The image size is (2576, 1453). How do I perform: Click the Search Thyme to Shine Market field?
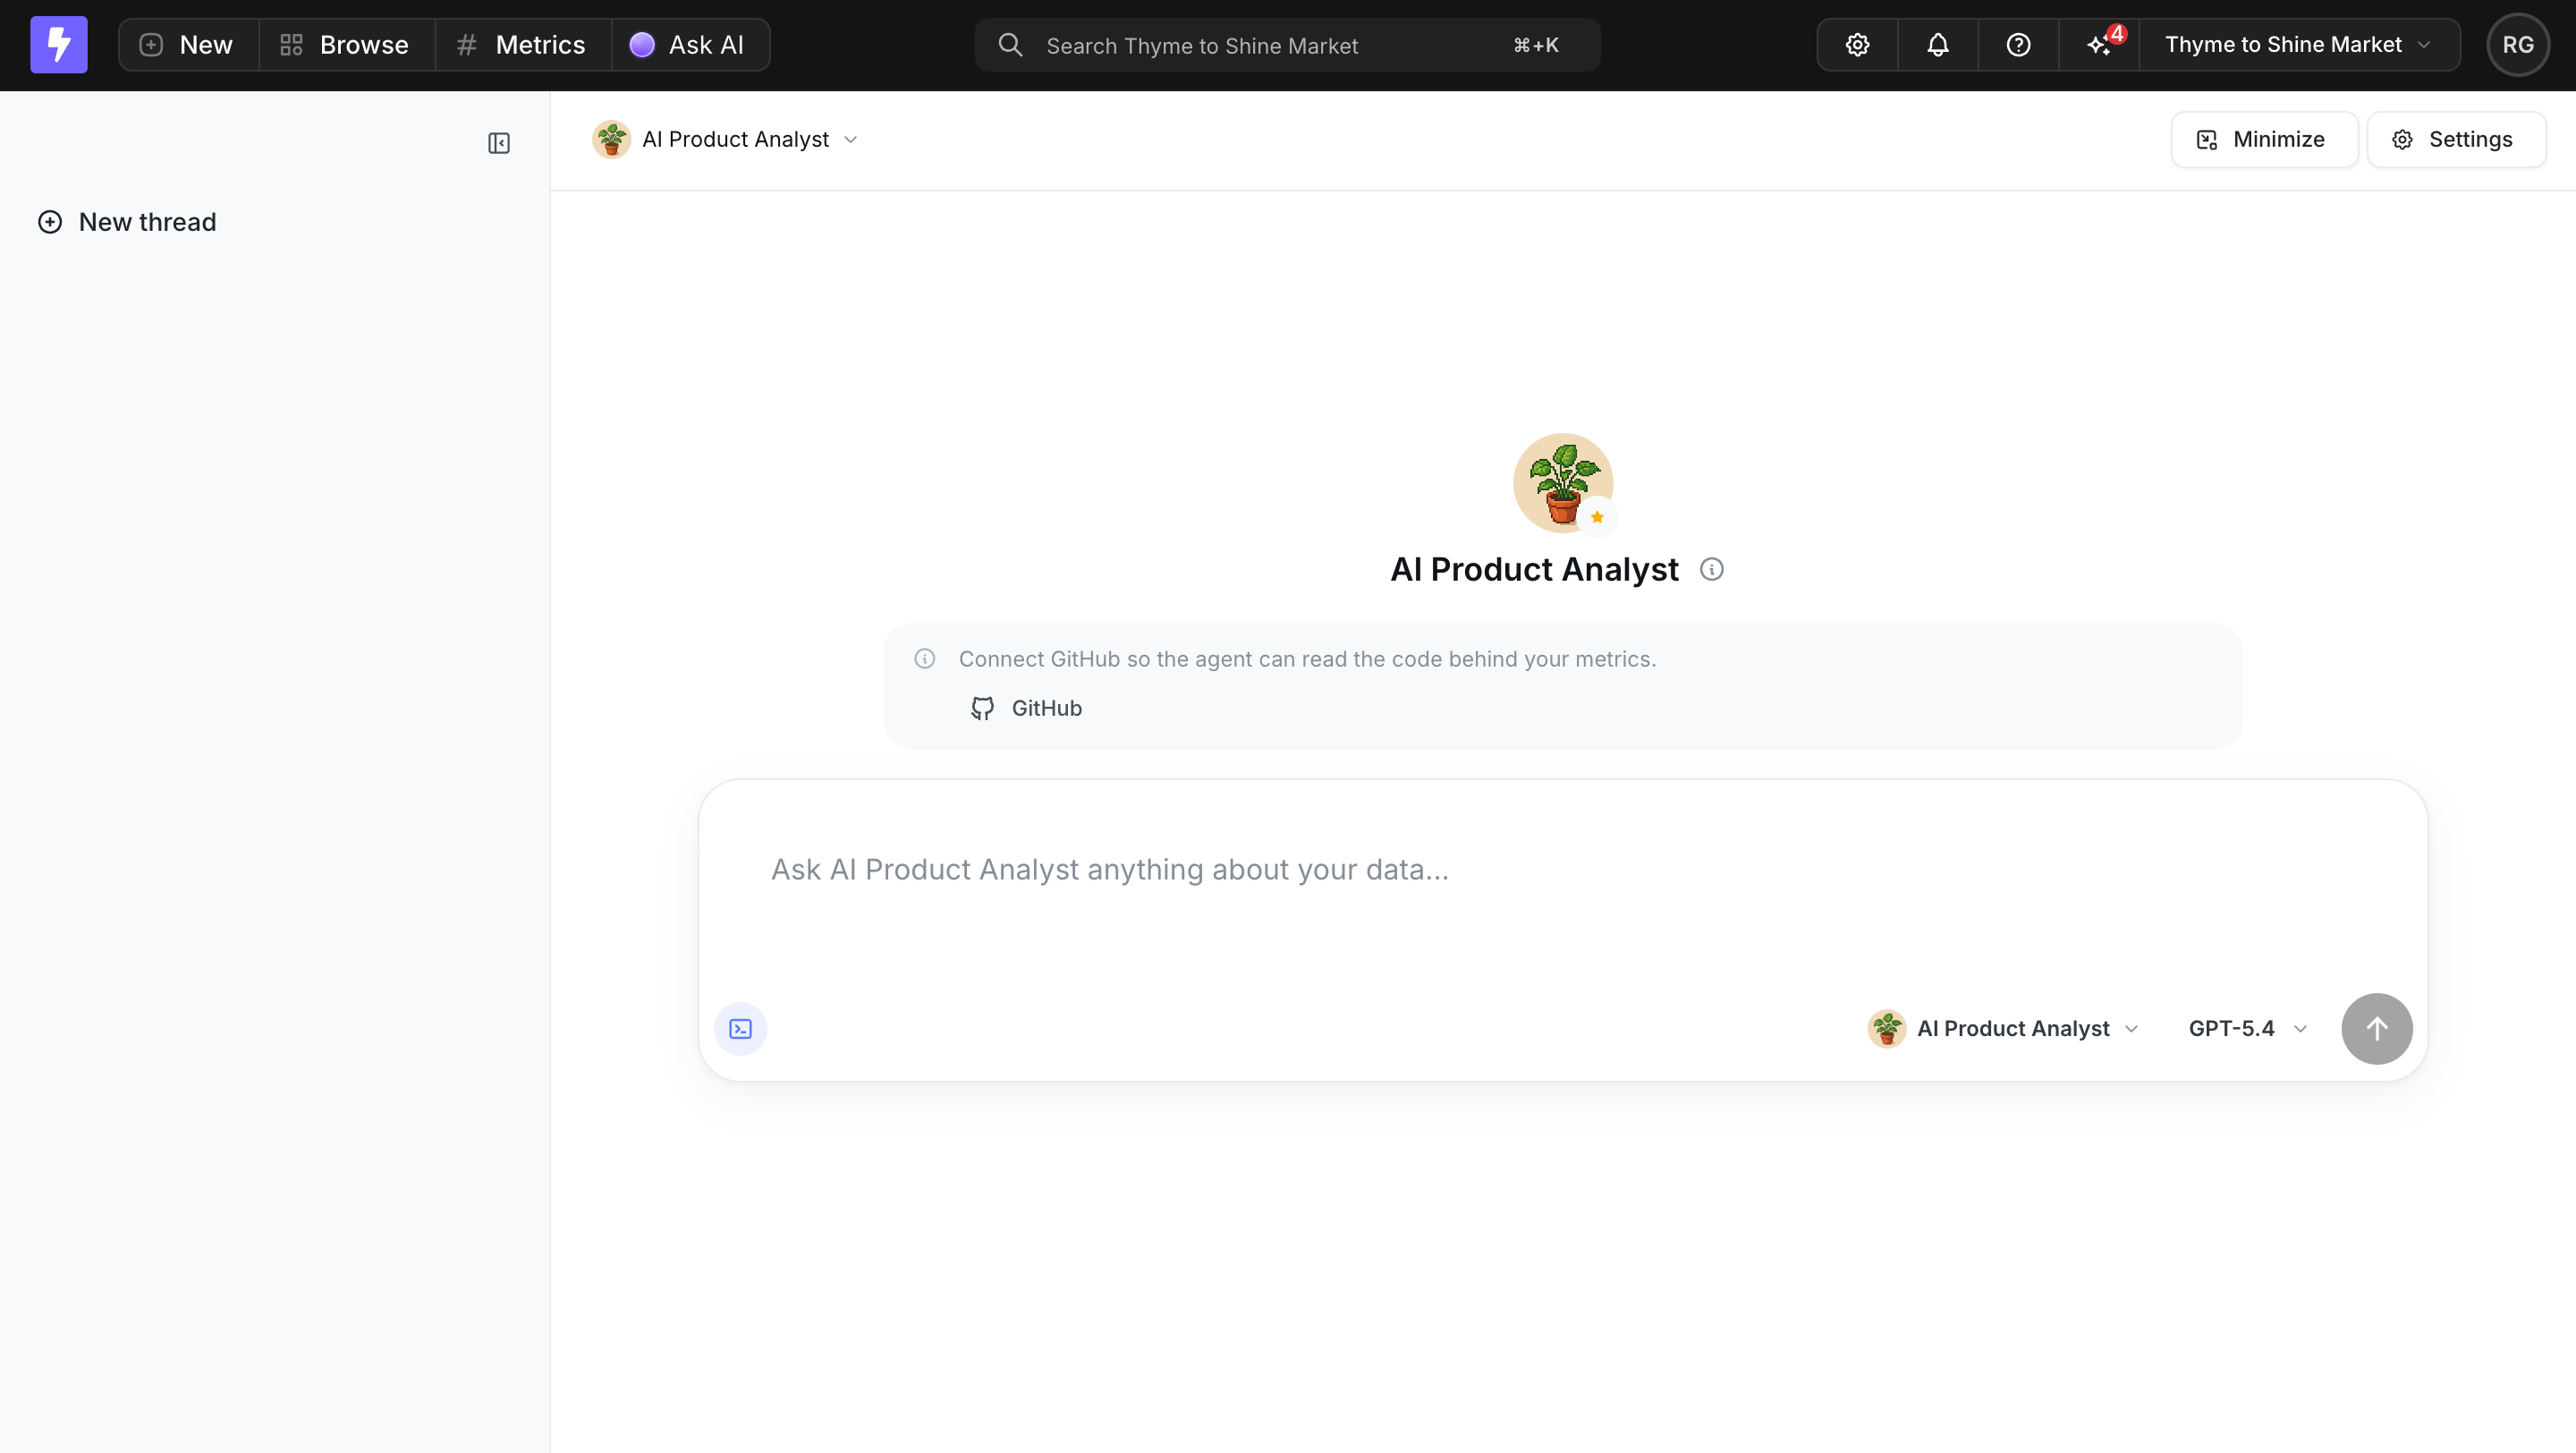[1287, 45]
